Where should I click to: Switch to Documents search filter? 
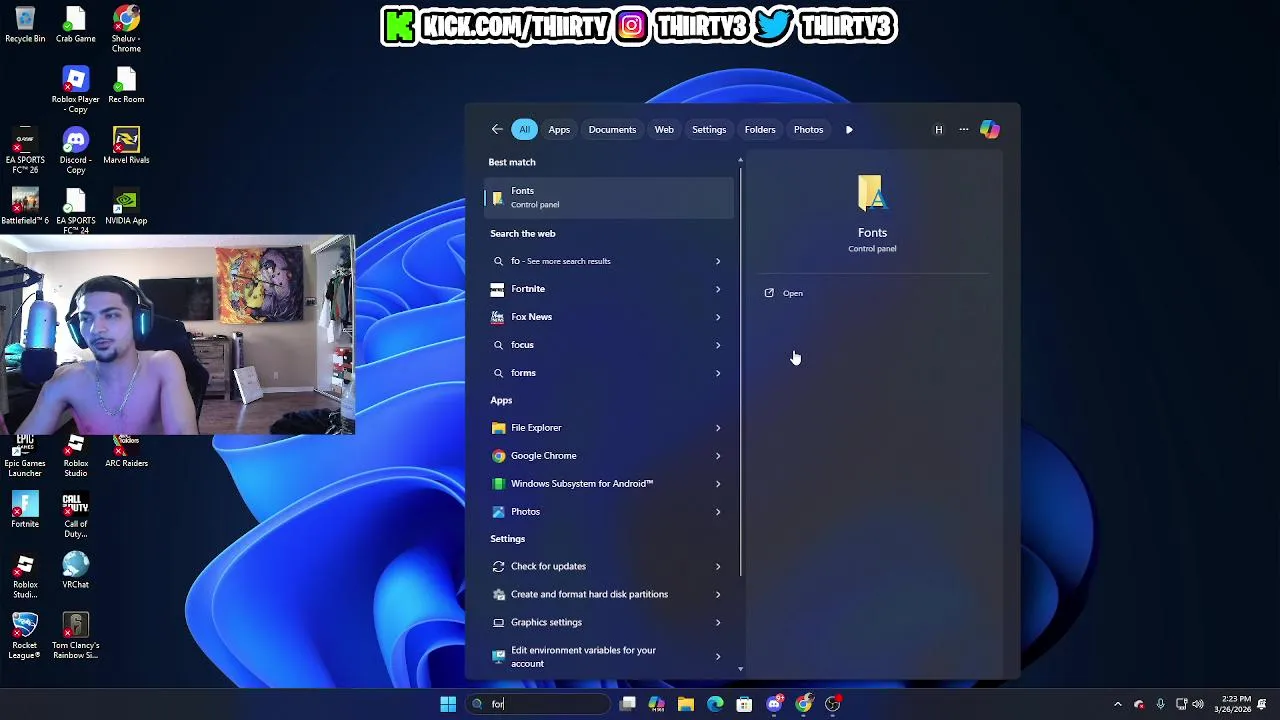click(612, 129)
